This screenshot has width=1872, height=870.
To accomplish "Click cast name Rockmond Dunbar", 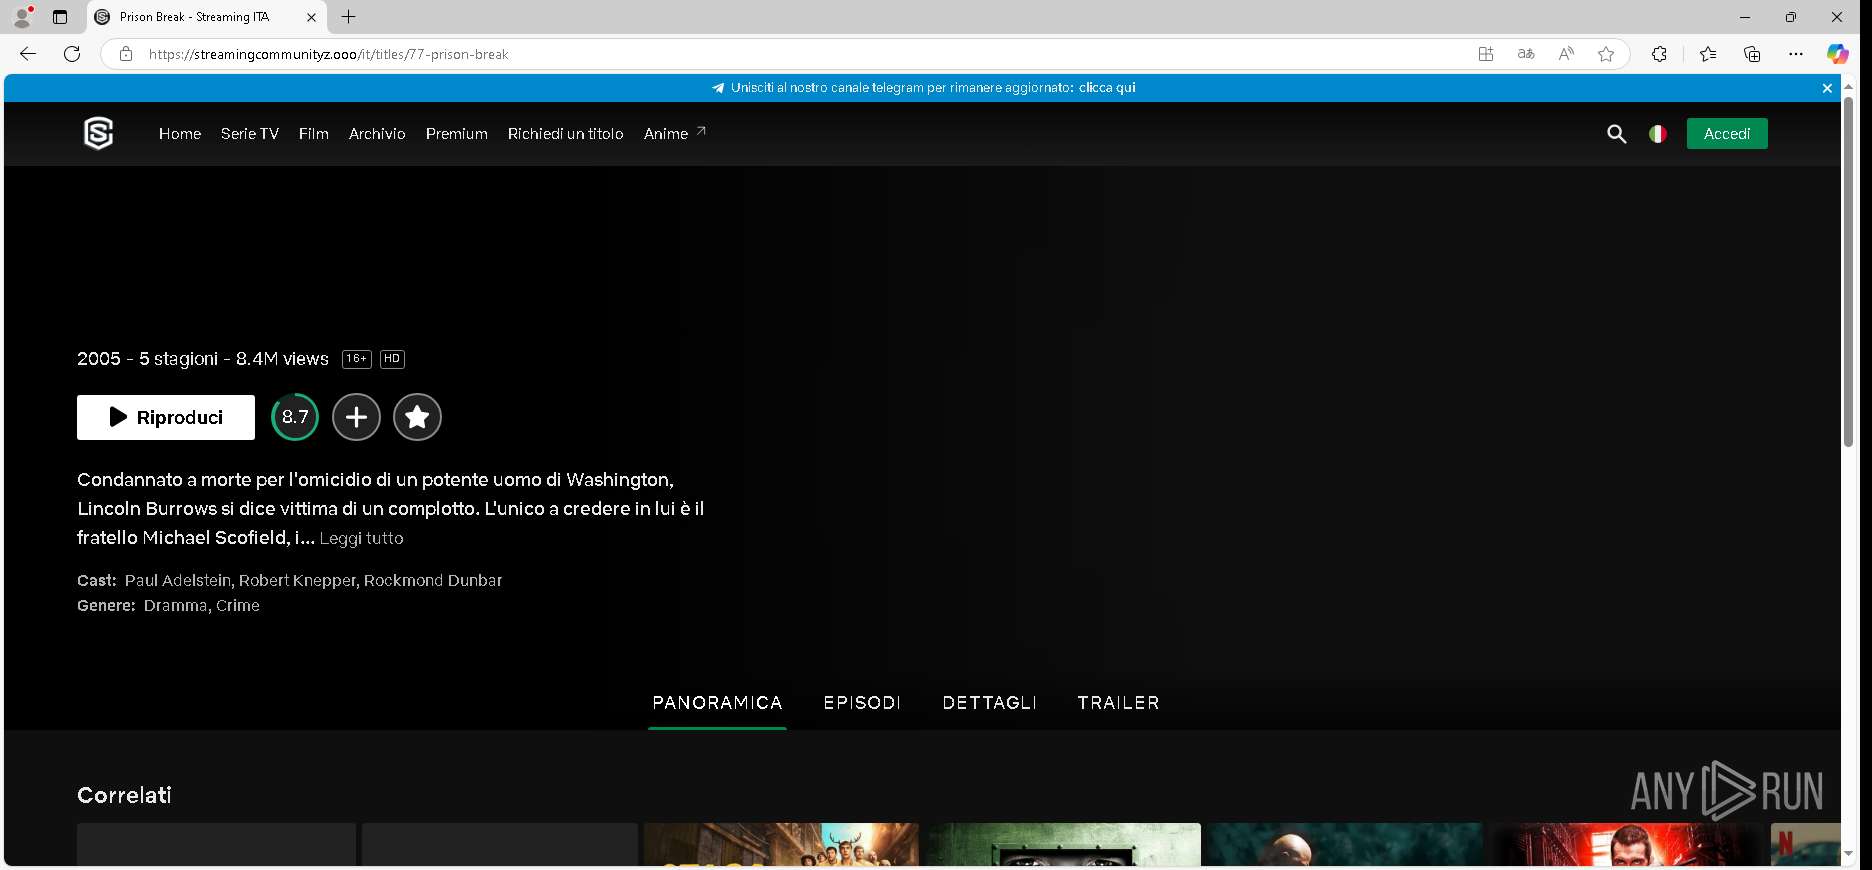I will [433, 581].
